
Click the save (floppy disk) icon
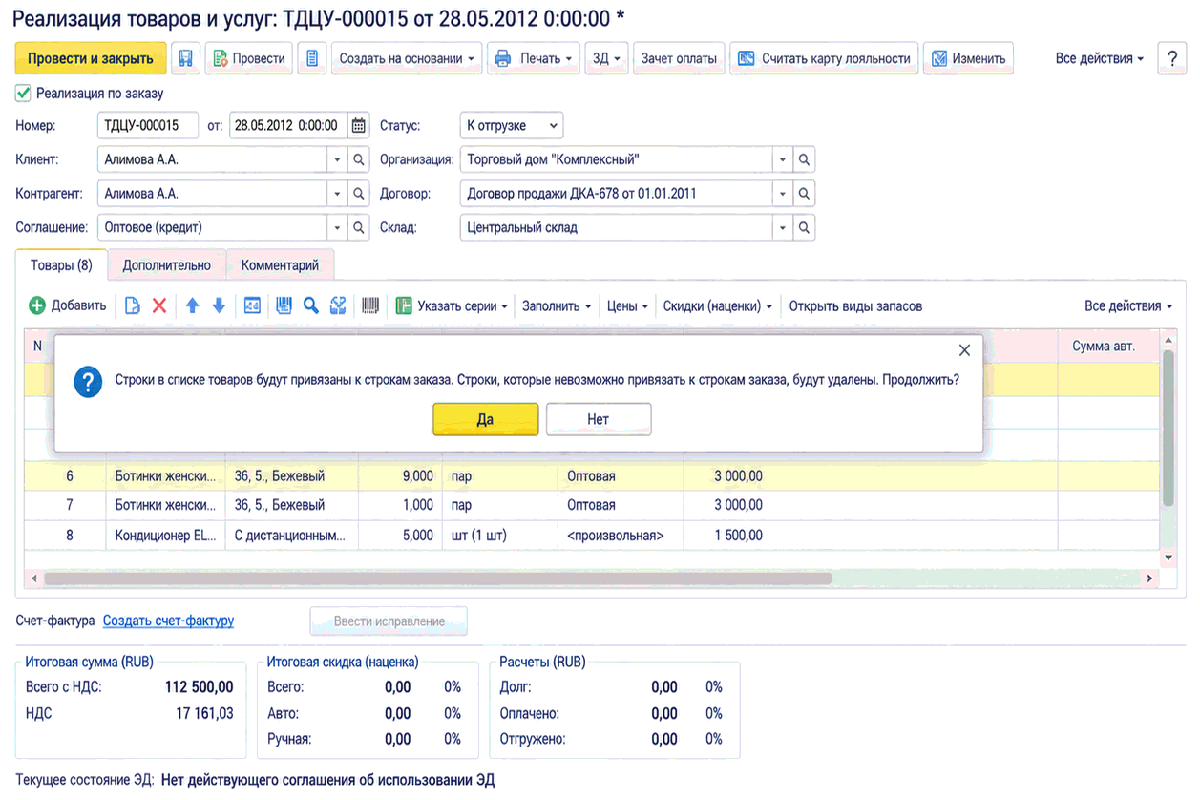(x=186, y=58)
